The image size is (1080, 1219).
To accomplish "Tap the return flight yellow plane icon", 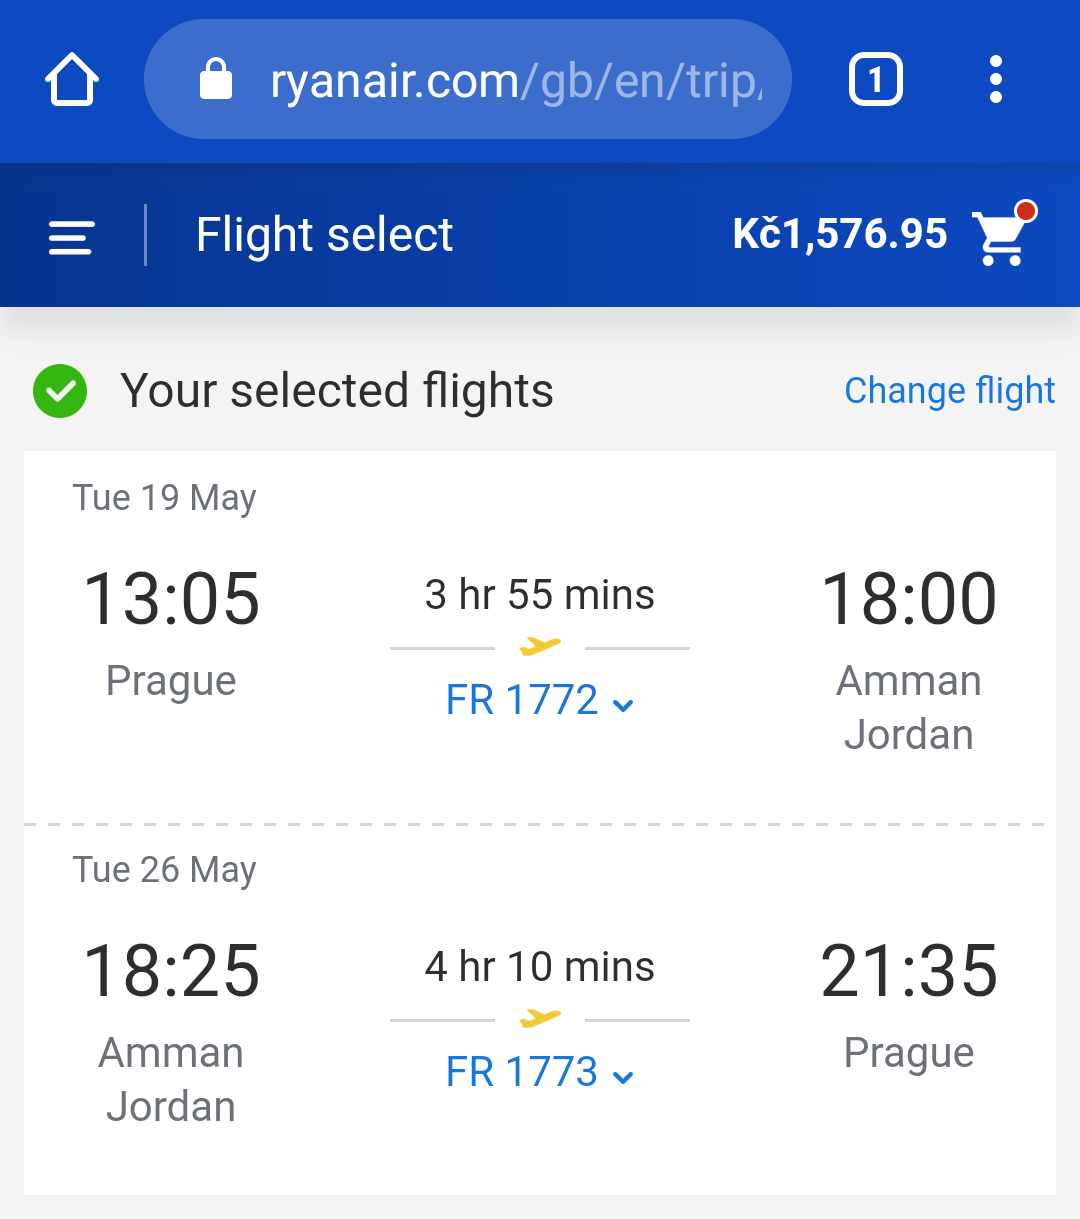I will (540, 1018).
